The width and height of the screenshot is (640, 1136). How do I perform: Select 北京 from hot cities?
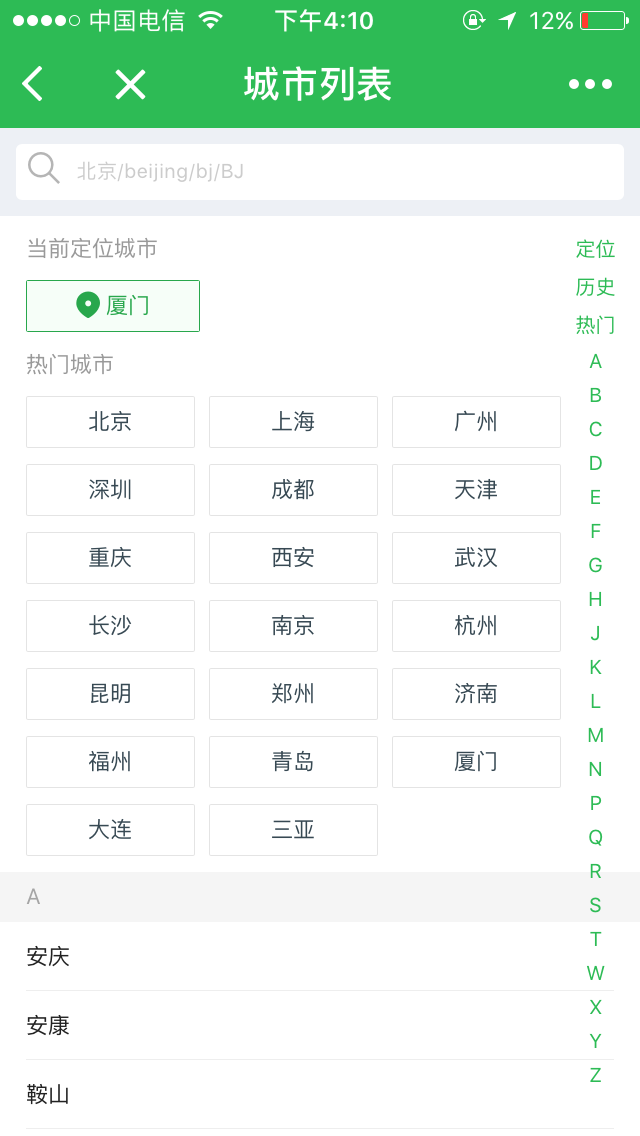pyautogui.click(x=110, y=422)
